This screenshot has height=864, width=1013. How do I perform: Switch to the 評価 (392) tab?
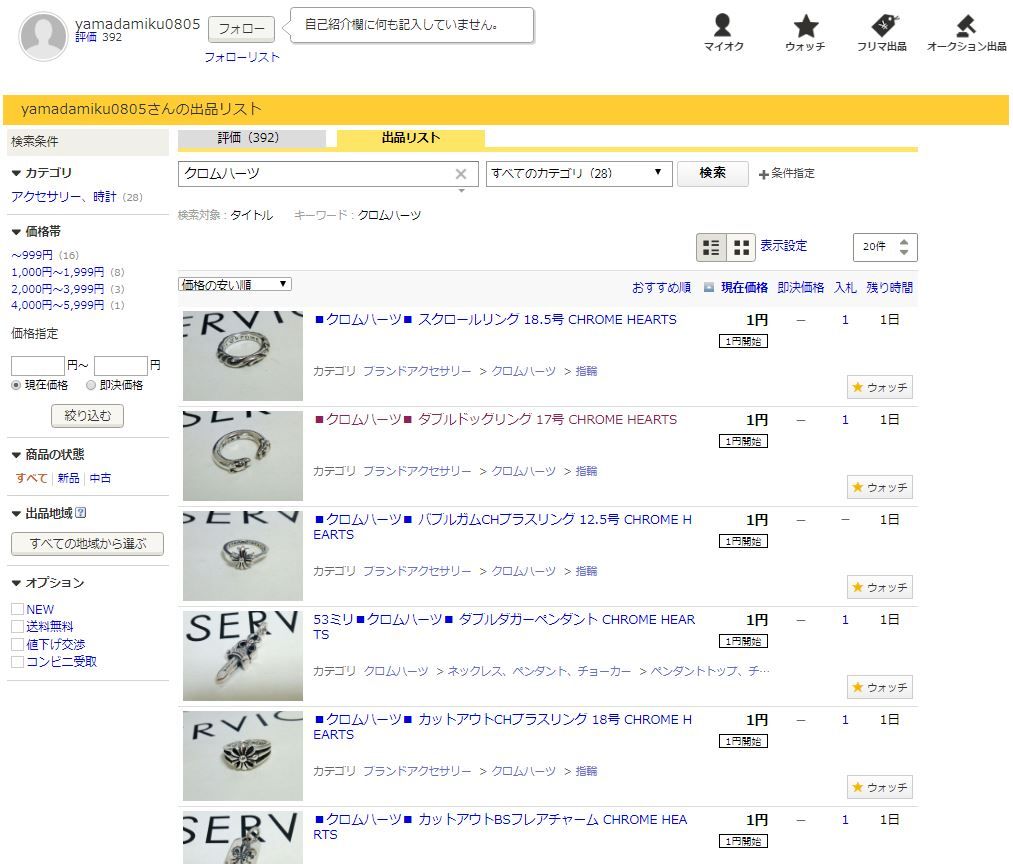(x=252, y=138)
